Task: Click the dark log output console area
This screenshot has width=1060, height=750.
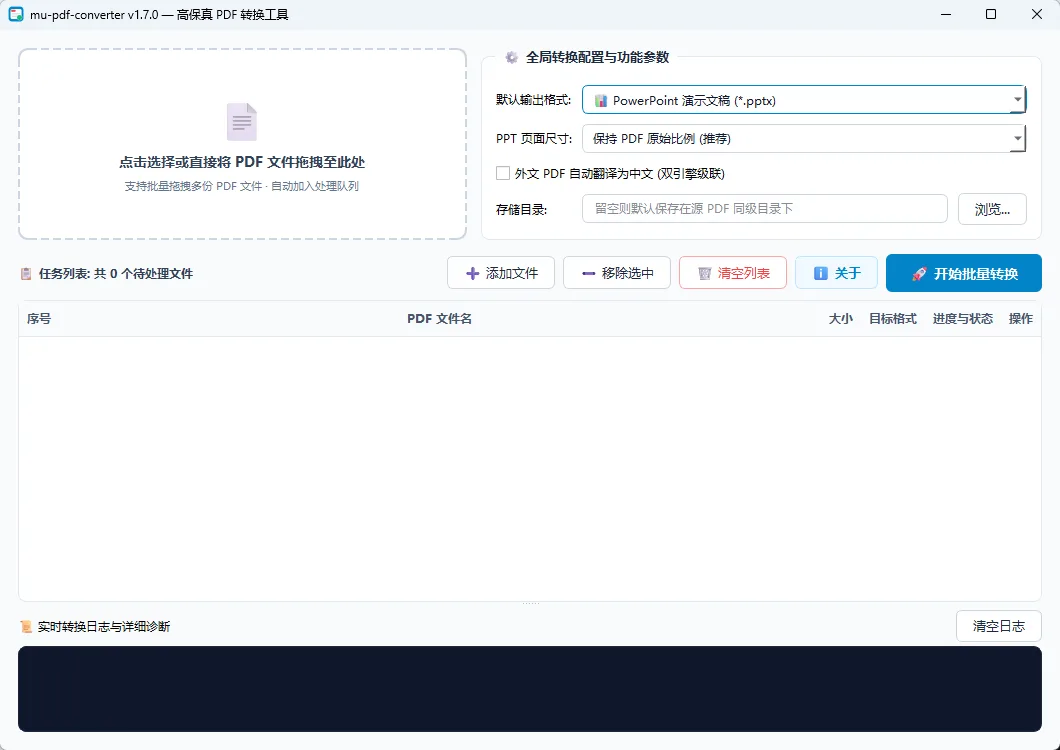Action: pyautogui.click(x=530, y=689)
